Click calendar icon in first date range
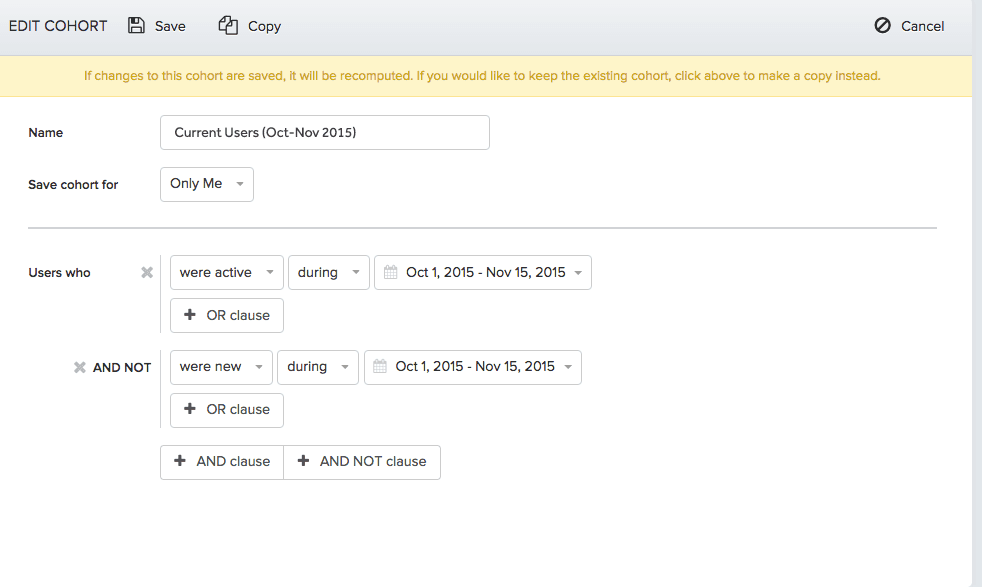 (391, 273)
